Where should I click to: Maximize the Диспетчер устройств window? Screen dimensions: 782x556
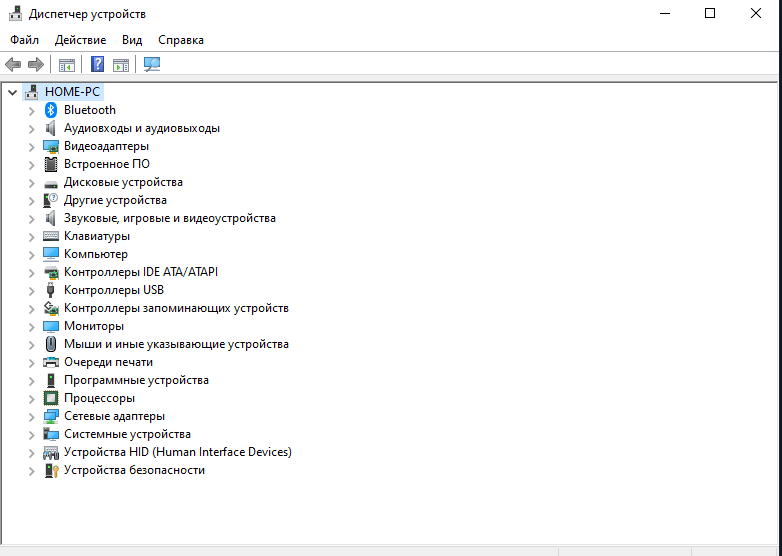coord(710,13)
